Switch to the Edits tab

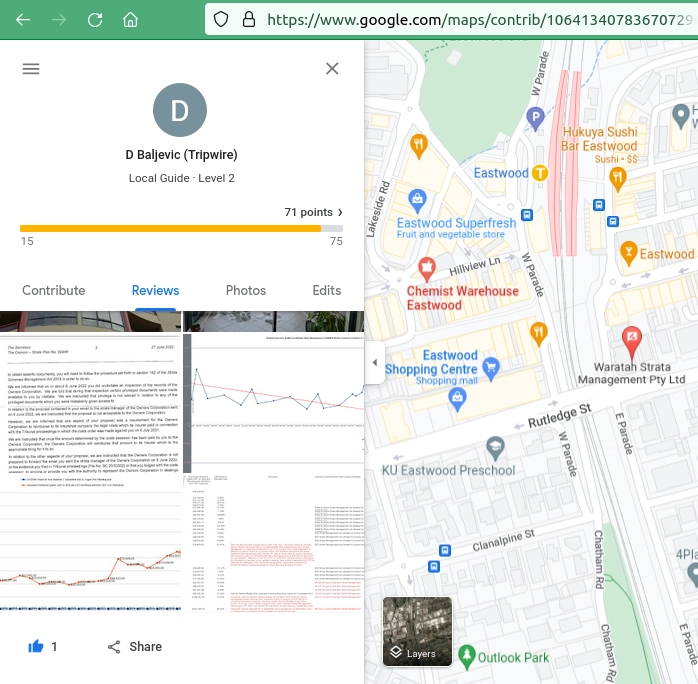point(327,291)
